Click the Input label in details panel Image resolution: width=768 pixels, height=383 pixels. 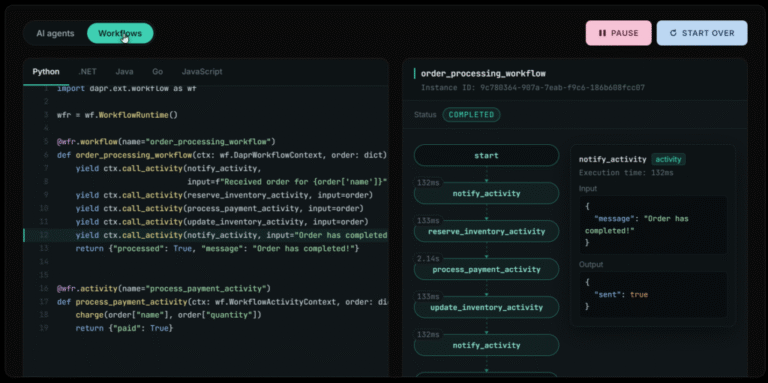tap(588, 189)
